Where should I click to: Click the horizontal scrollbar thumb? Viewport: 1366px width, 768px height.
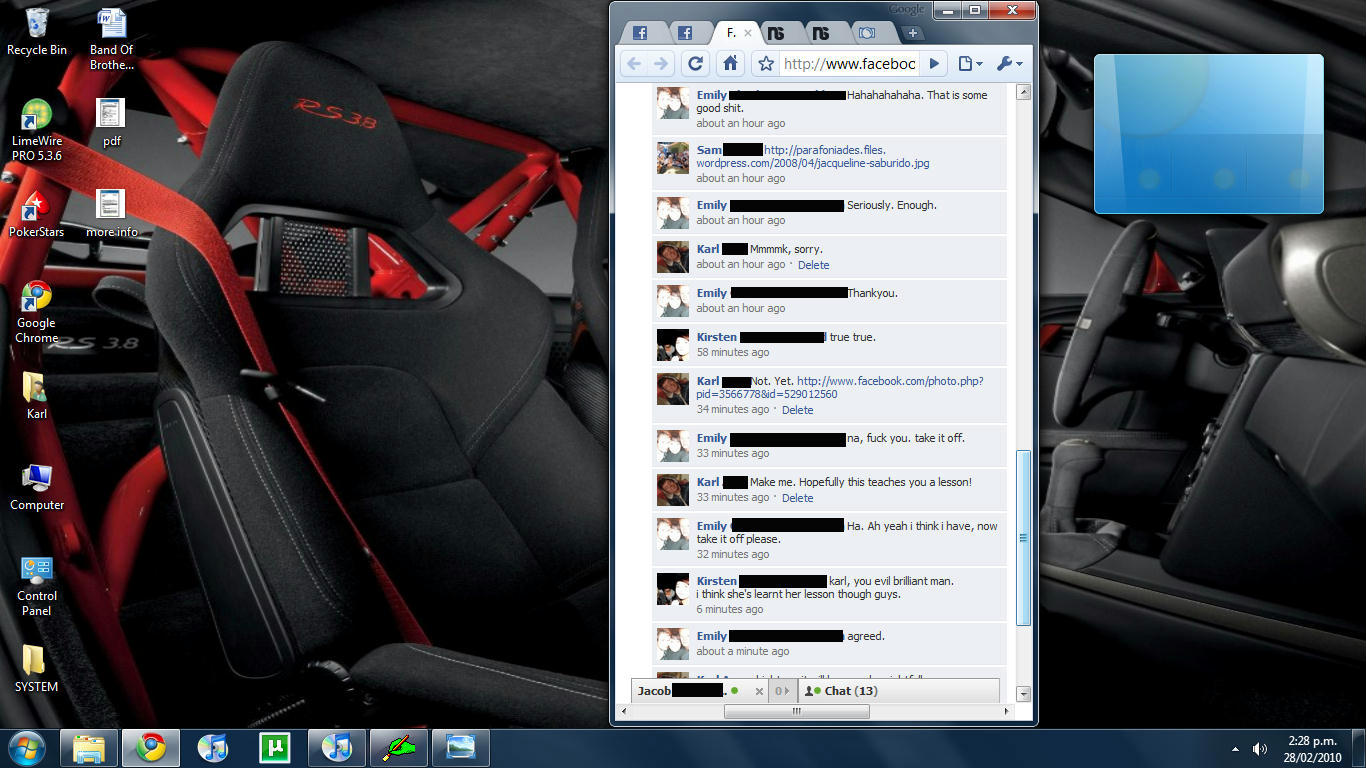point(796,712)
